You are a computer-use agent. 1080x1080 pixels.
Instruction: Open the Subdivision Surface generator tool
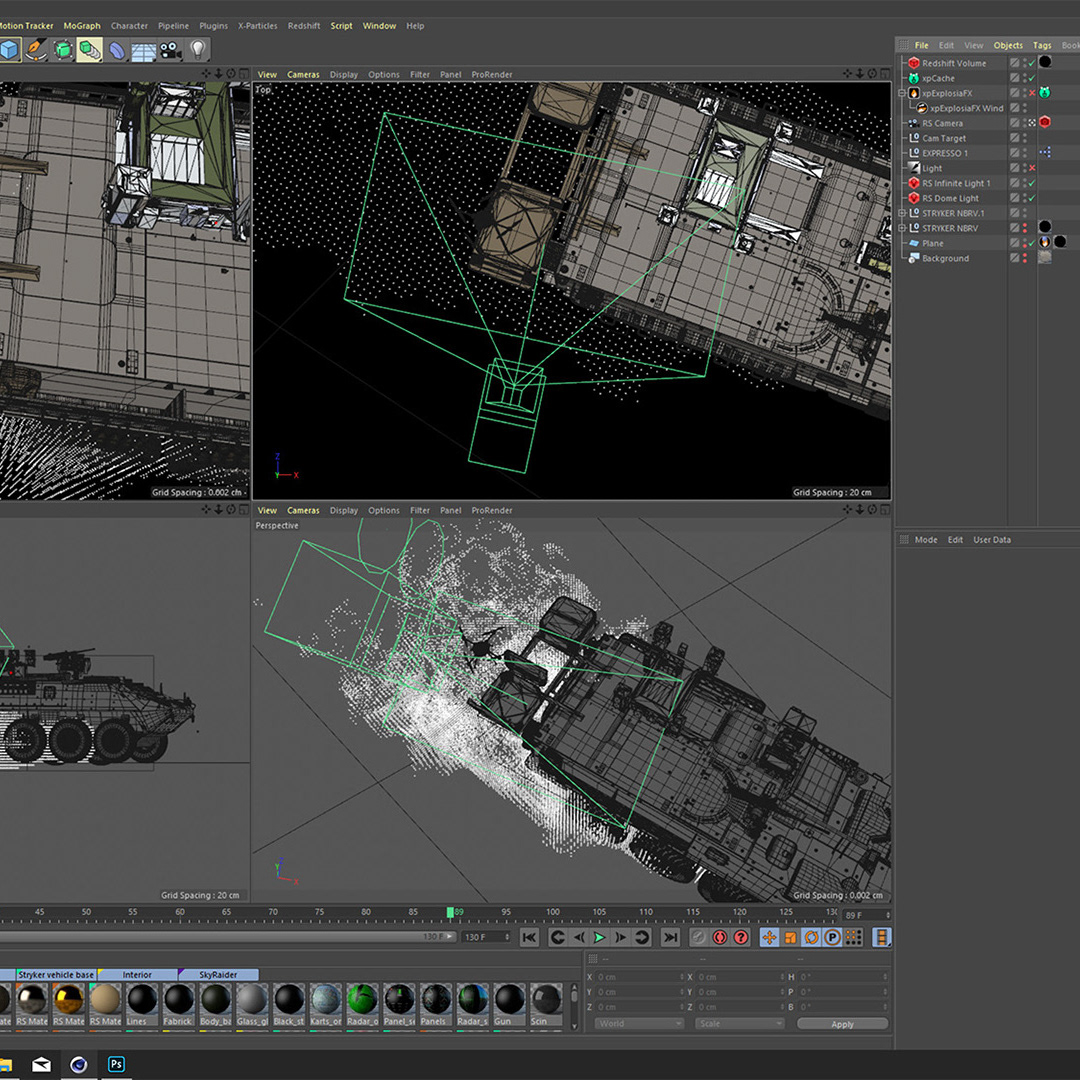tap(63, 50)
